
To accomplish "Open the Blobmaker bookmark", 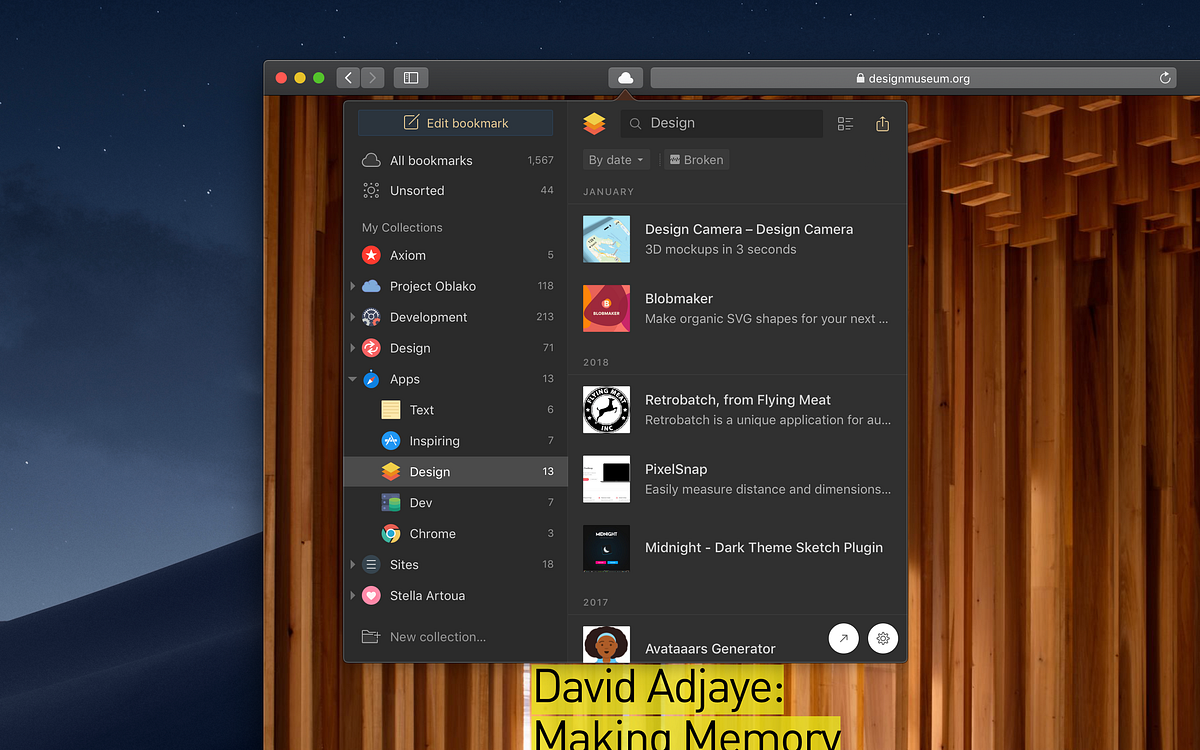I will (x=737, y=308).
